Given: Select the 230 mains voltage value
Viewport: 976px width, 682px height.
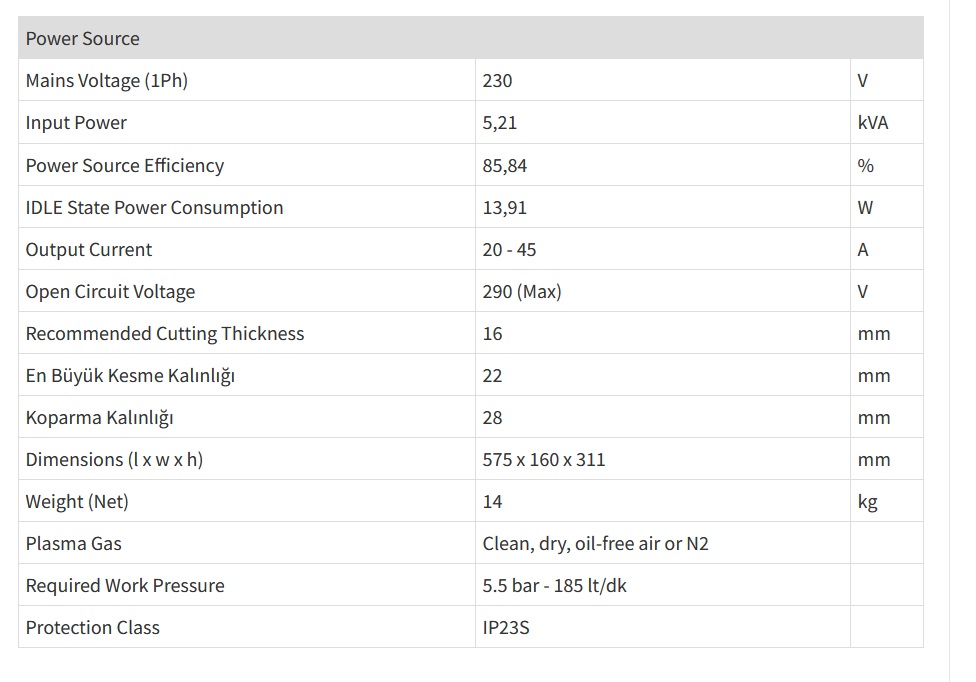Looking at the screenshot, I should 497,81.
